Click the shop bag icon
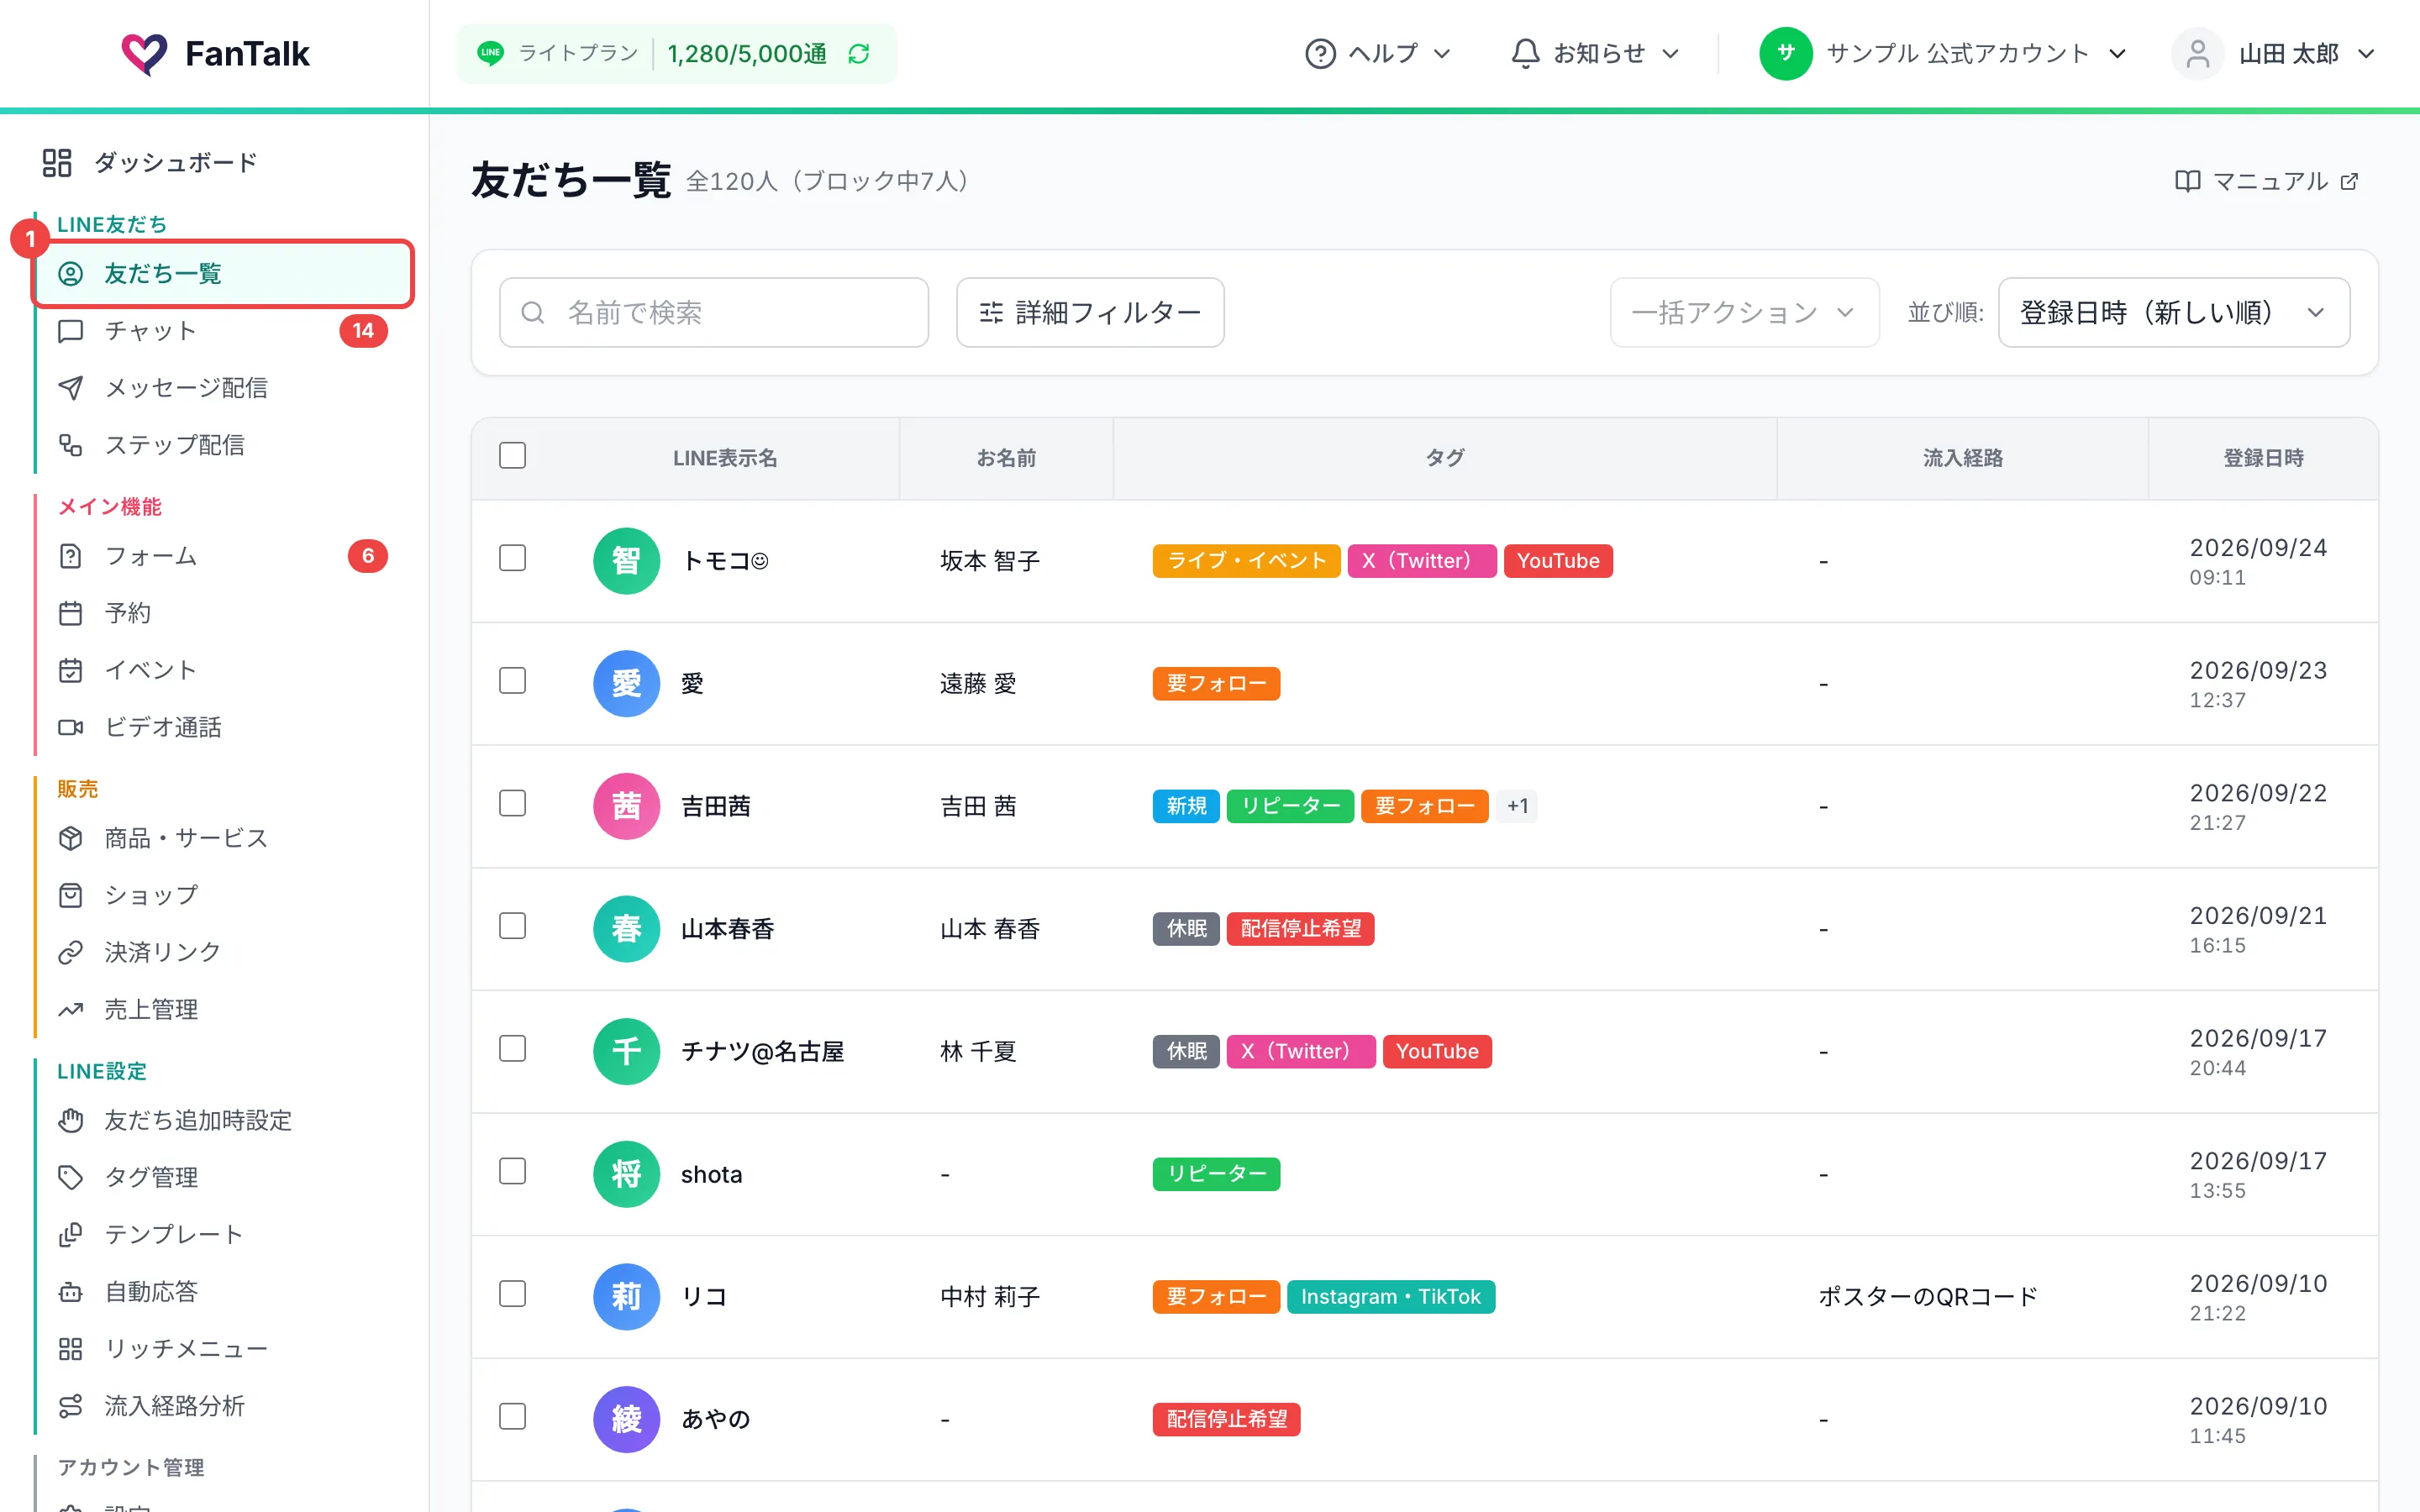The width and height of the screenshot is (2420, 1512). [x=70, y=895]
